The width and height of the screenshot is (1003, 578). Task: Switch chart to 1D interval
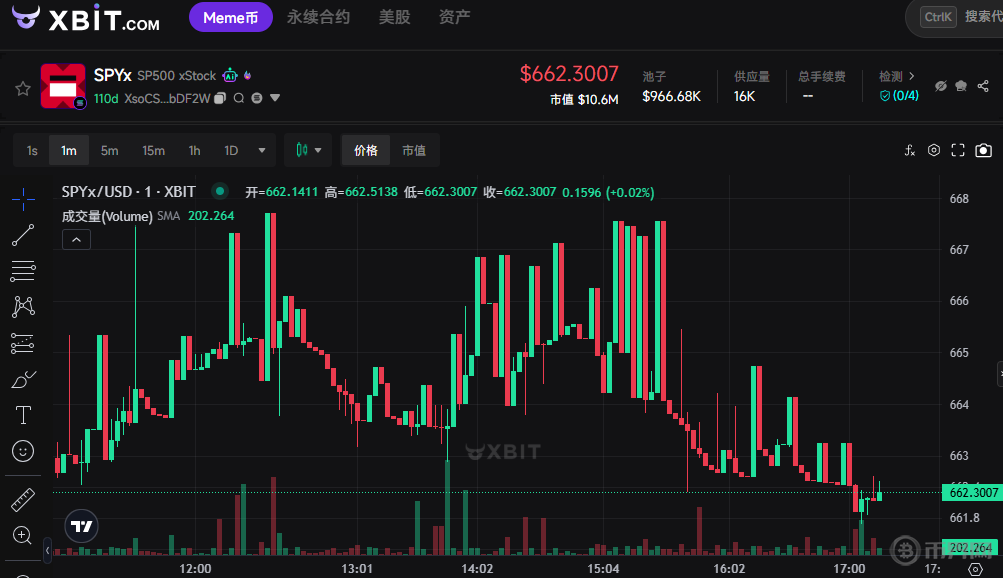tap(231, 150)
